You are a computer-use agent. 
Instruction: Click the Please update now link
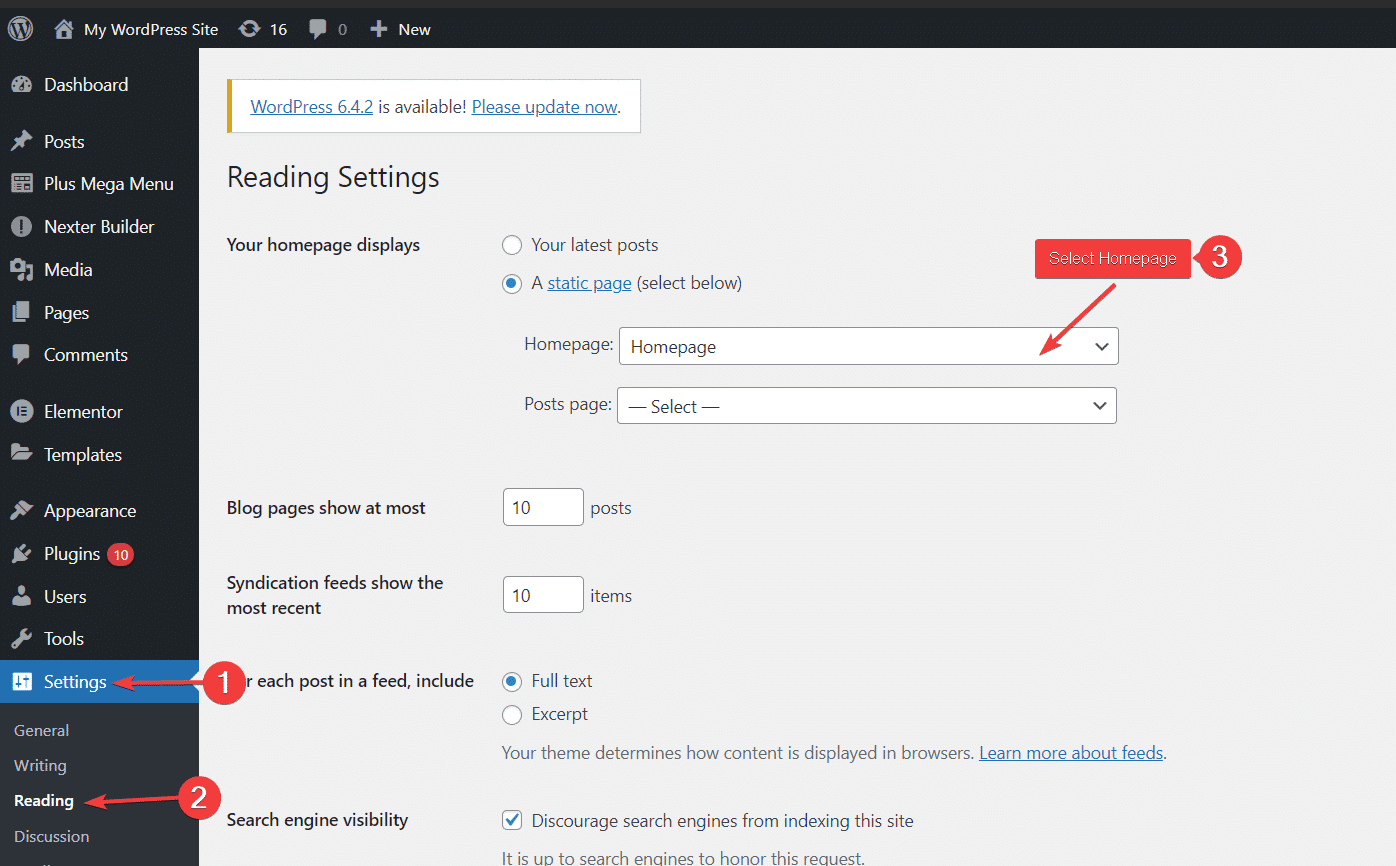(x=544, y=106)
